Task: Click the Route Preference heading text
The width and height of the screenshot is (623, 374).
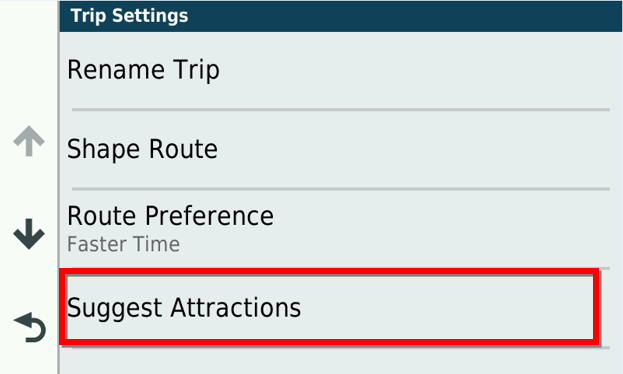Action: pos(170,216)
